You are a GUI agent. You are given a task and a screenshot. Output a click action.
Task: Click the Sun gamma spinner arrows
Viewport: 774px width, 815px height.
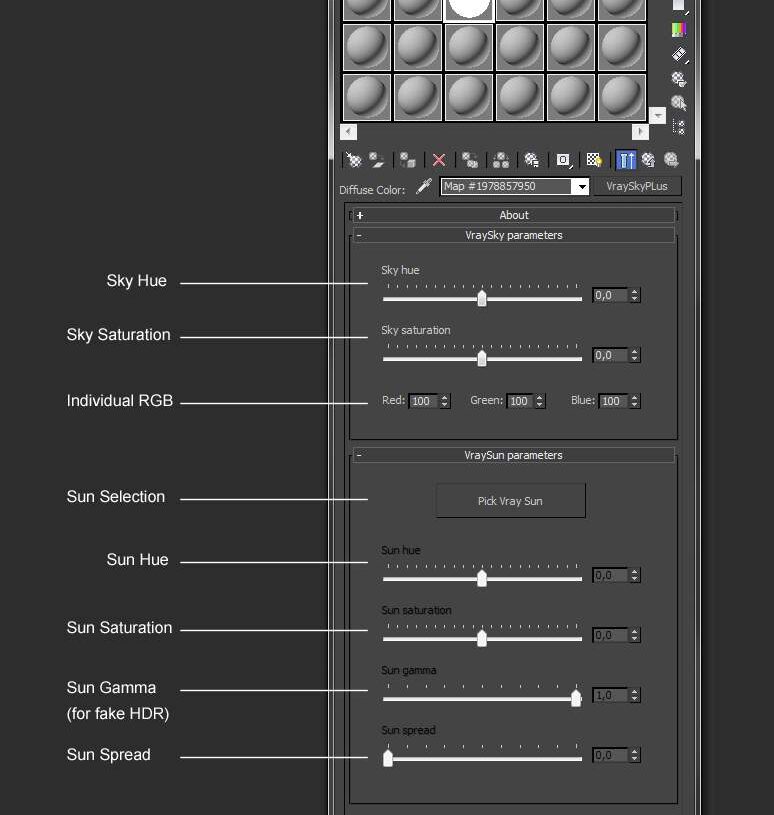tap(634, 695)
